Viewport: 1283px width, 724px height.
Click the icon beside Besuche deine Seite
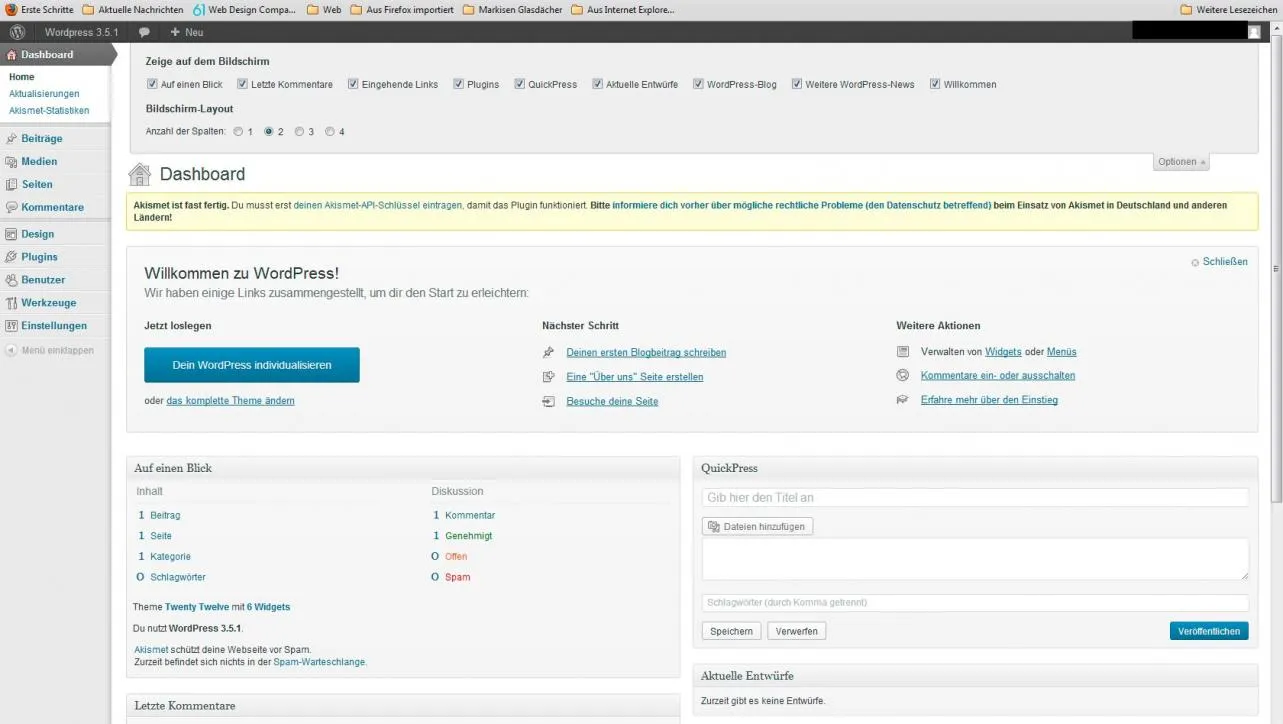coord(548,401)
